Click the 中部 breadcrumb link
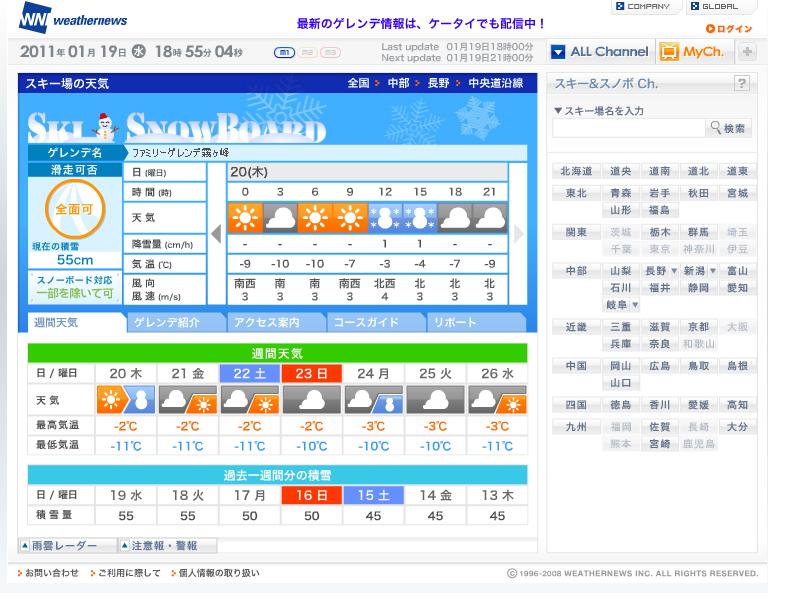 tap(398, 83)
